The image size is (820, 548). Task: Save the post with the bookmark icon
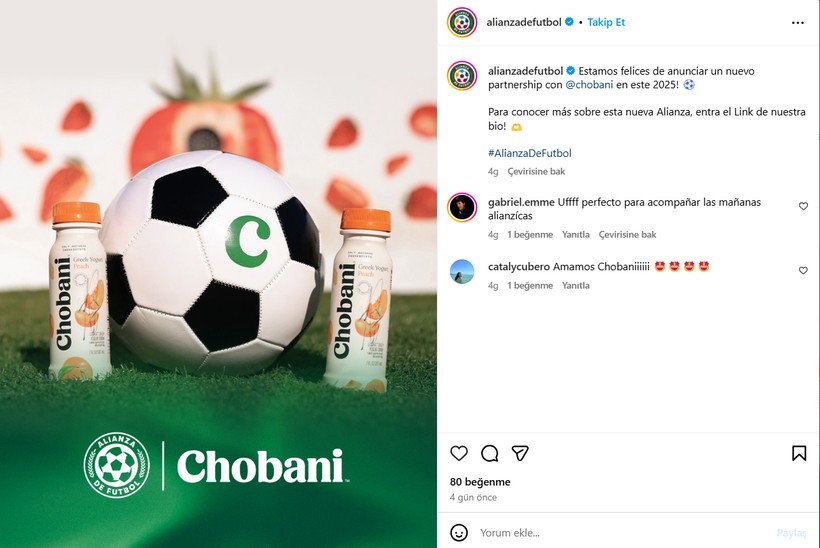point(799,453)
